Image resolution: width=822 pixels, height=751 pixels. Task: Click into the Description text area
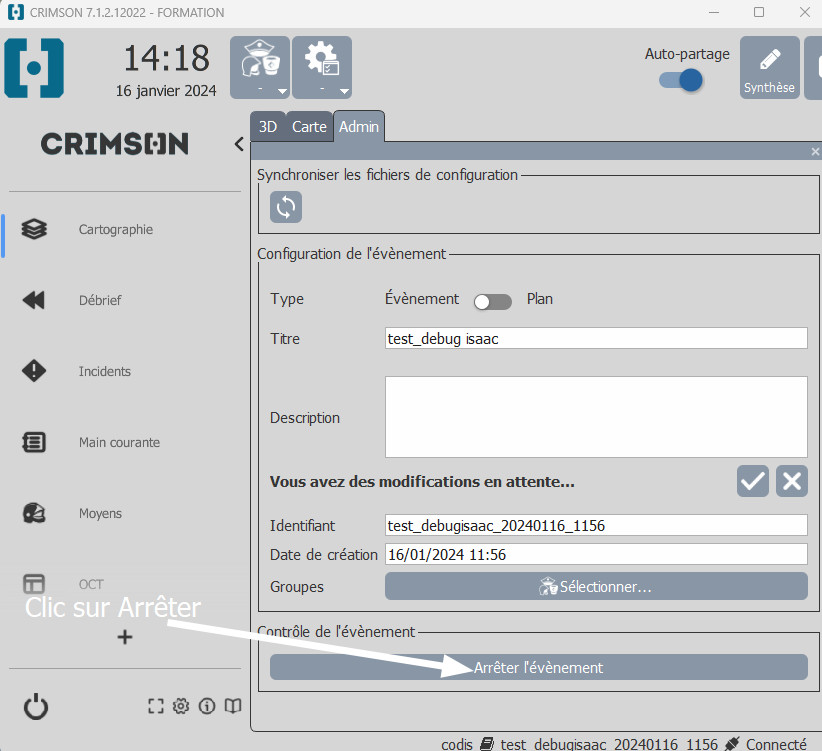[596, 417]
